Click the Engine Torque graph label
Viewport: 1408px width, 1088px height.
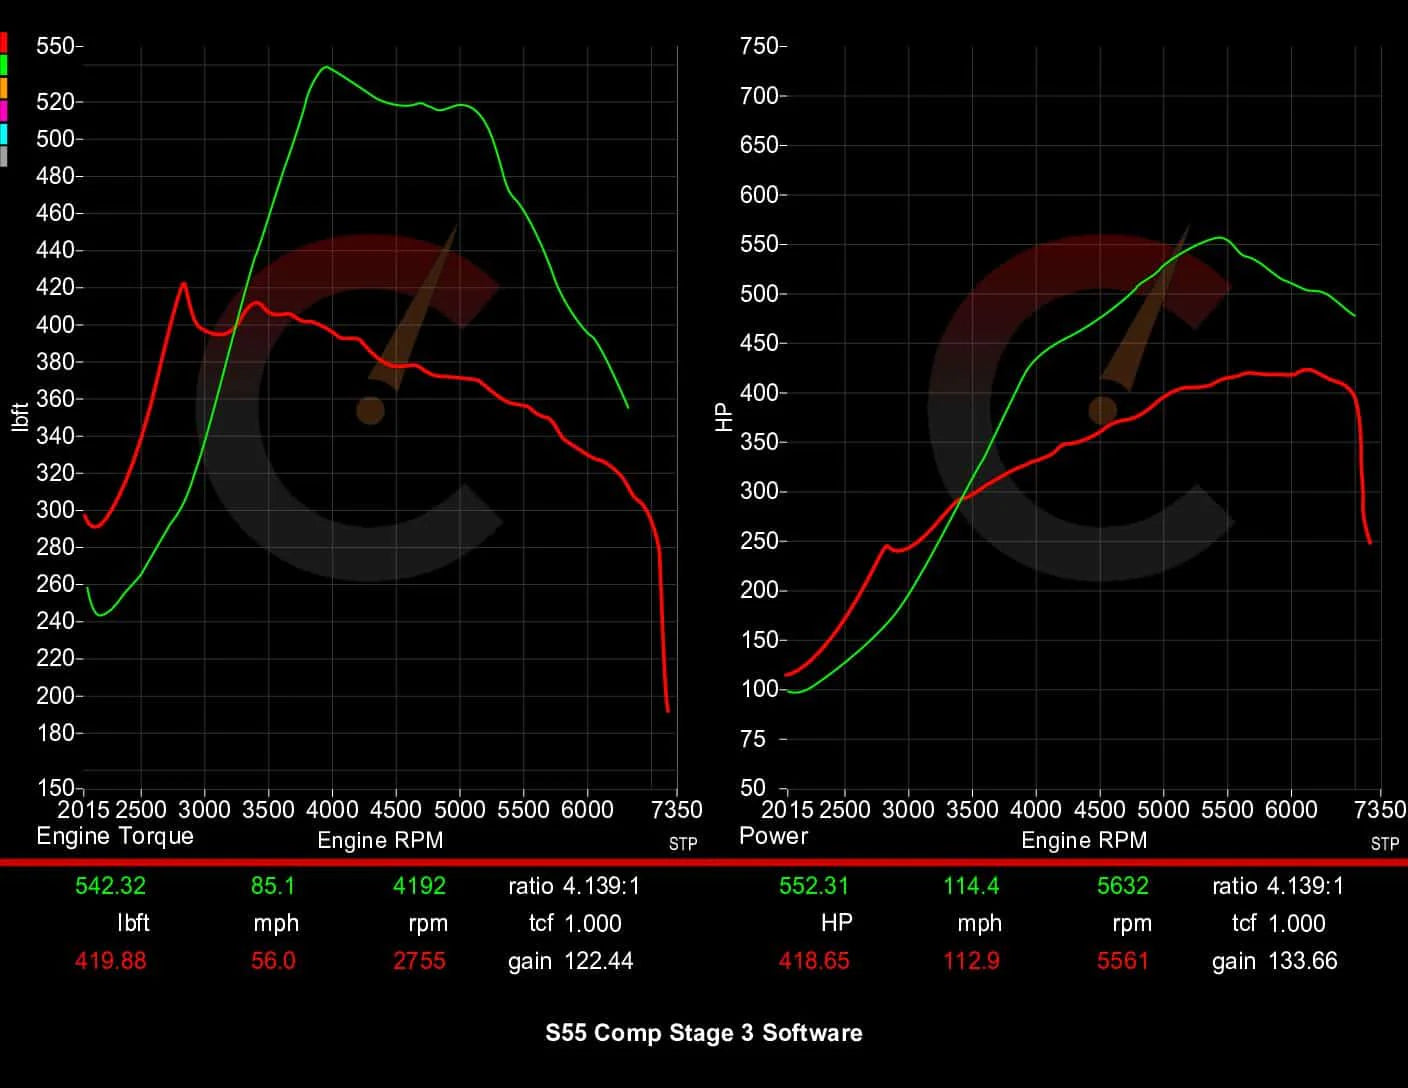pos(115,836)
